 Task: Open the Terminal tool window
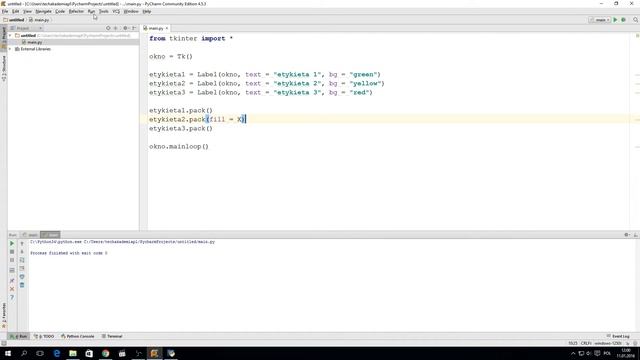coord(112,336)
